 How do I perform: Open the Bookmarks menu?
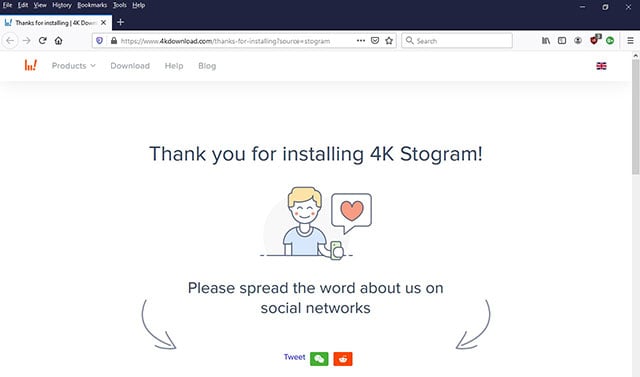click(x=92, y=5)
